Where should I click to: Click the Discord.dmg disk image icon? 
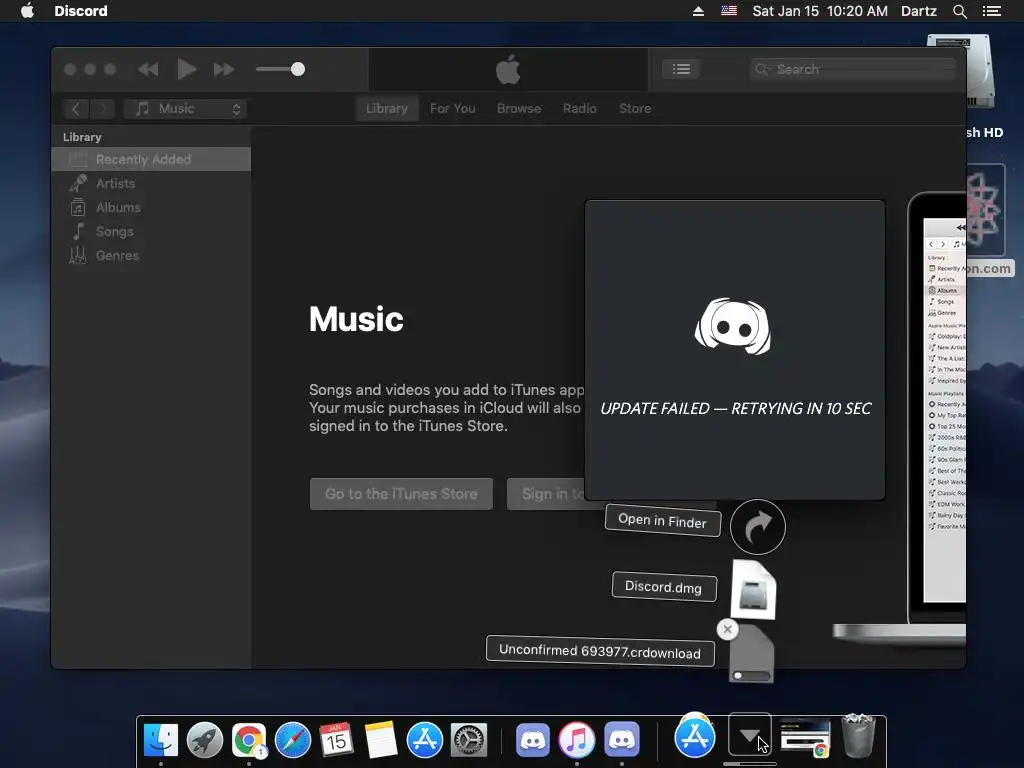click(753, 590)
